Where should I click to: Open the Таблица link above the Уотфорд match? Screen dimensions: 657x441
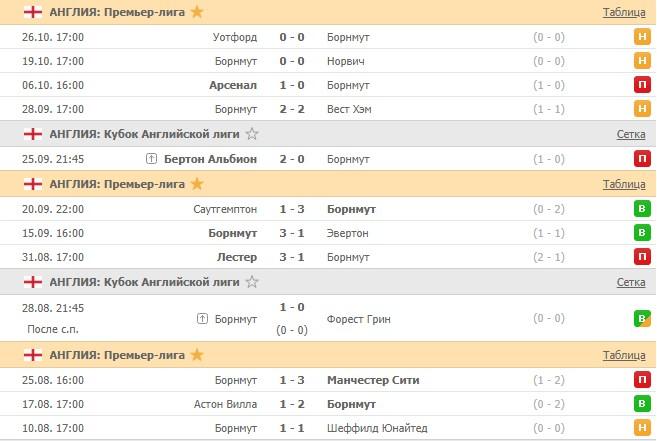coord(624,13)
